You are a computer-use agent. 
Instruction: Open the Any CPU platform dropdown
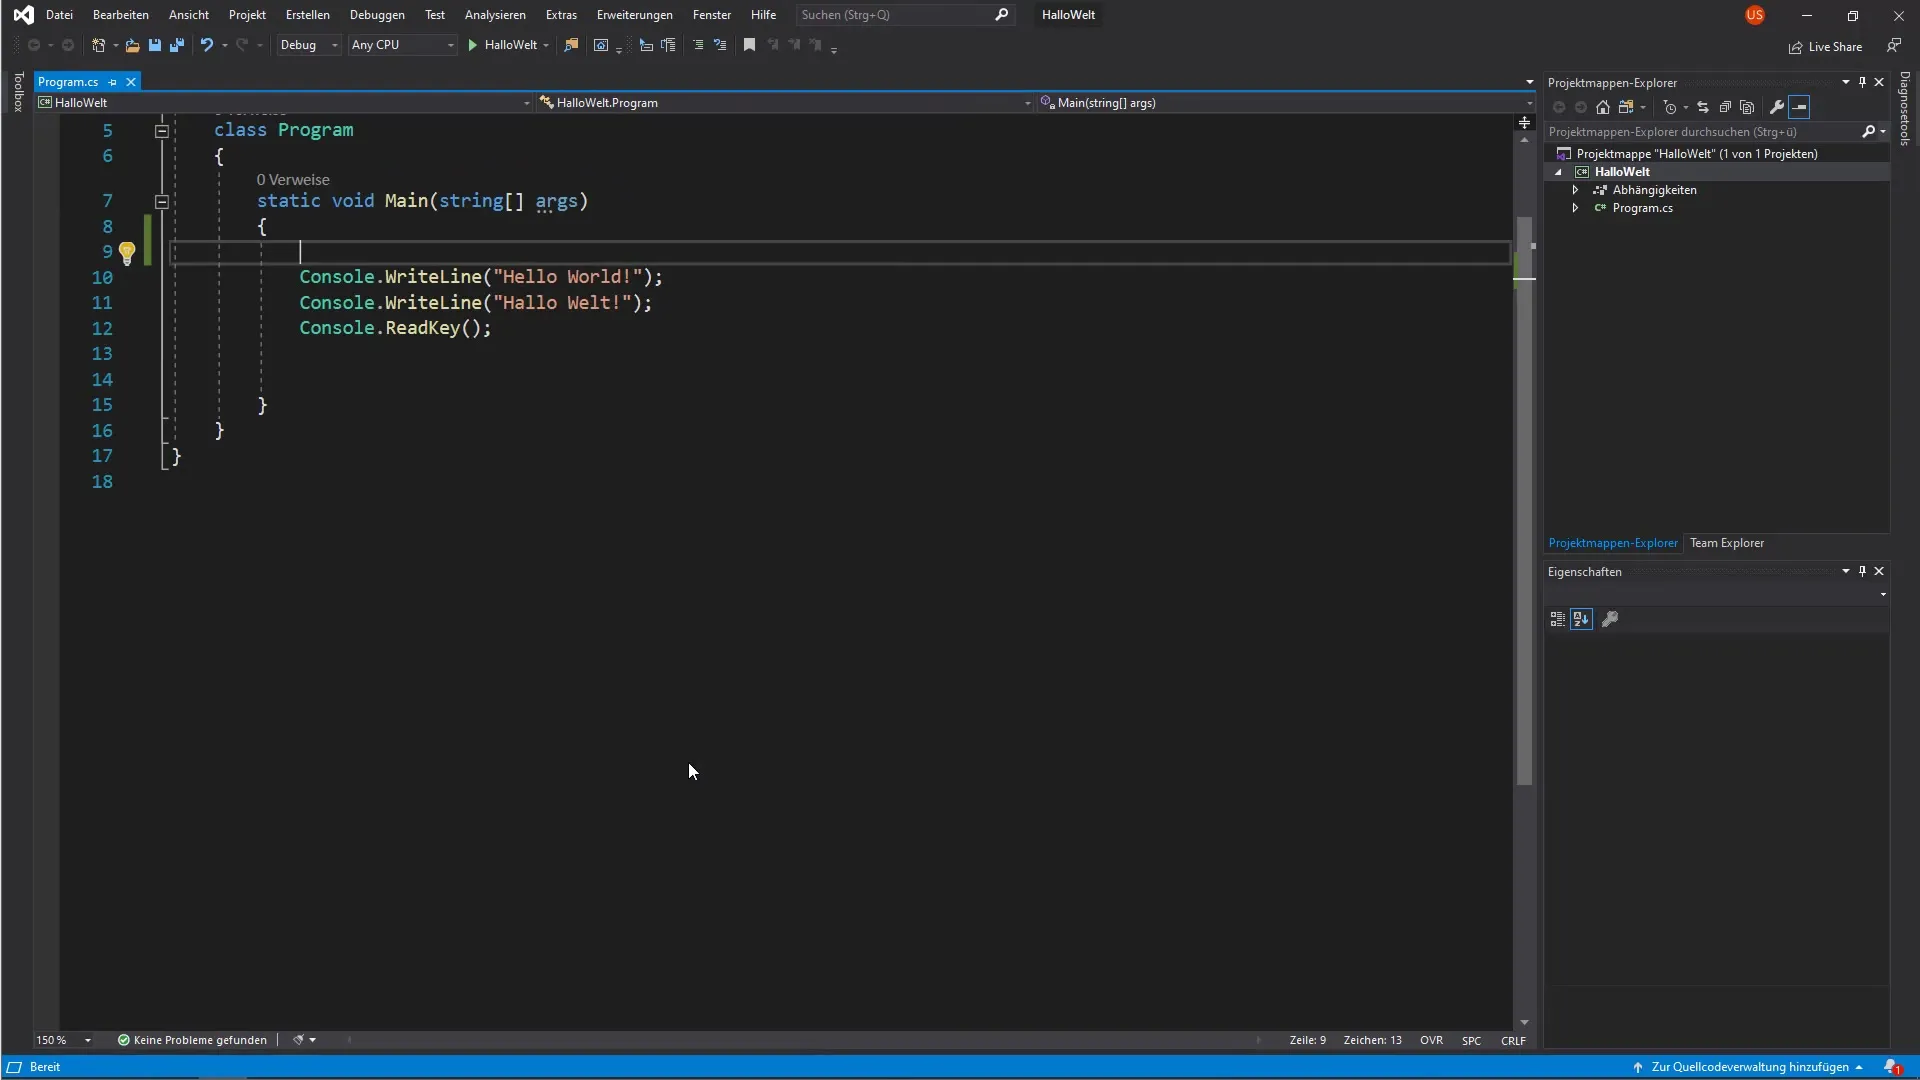(x=402, y=45)
